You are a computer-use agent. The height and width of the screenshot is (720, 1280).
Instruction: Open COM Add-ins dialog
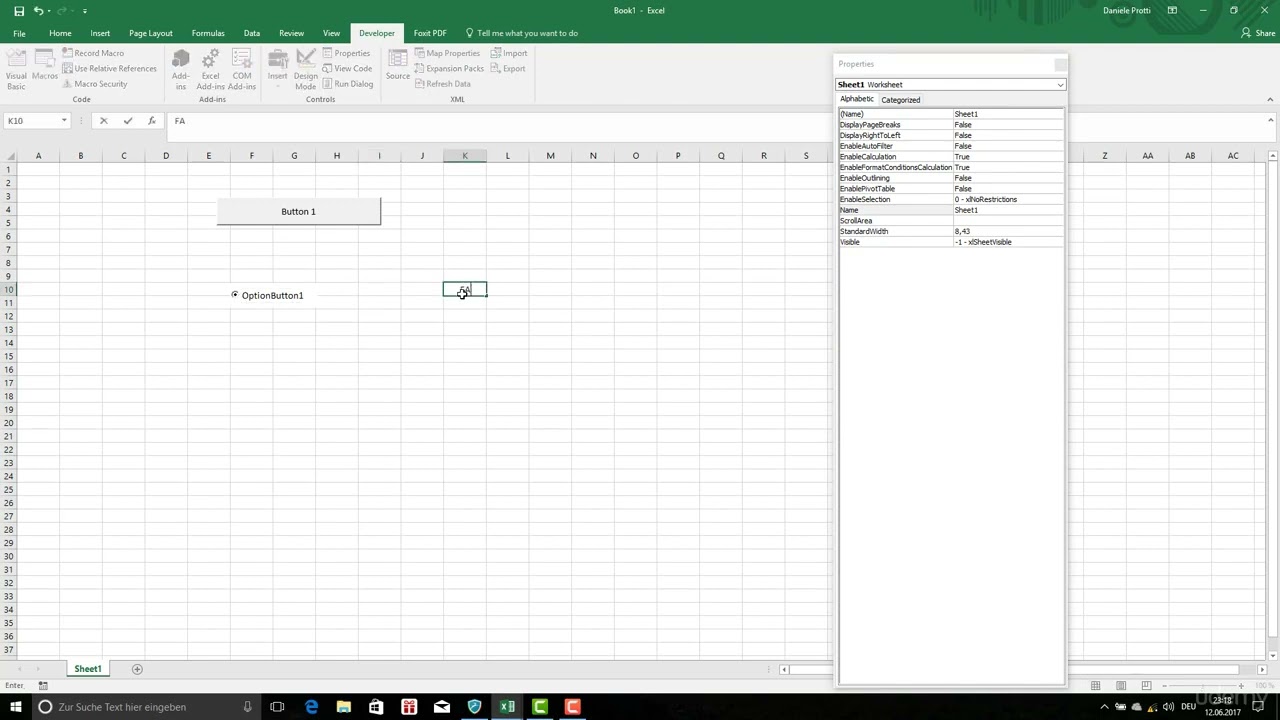coord(242,67)
